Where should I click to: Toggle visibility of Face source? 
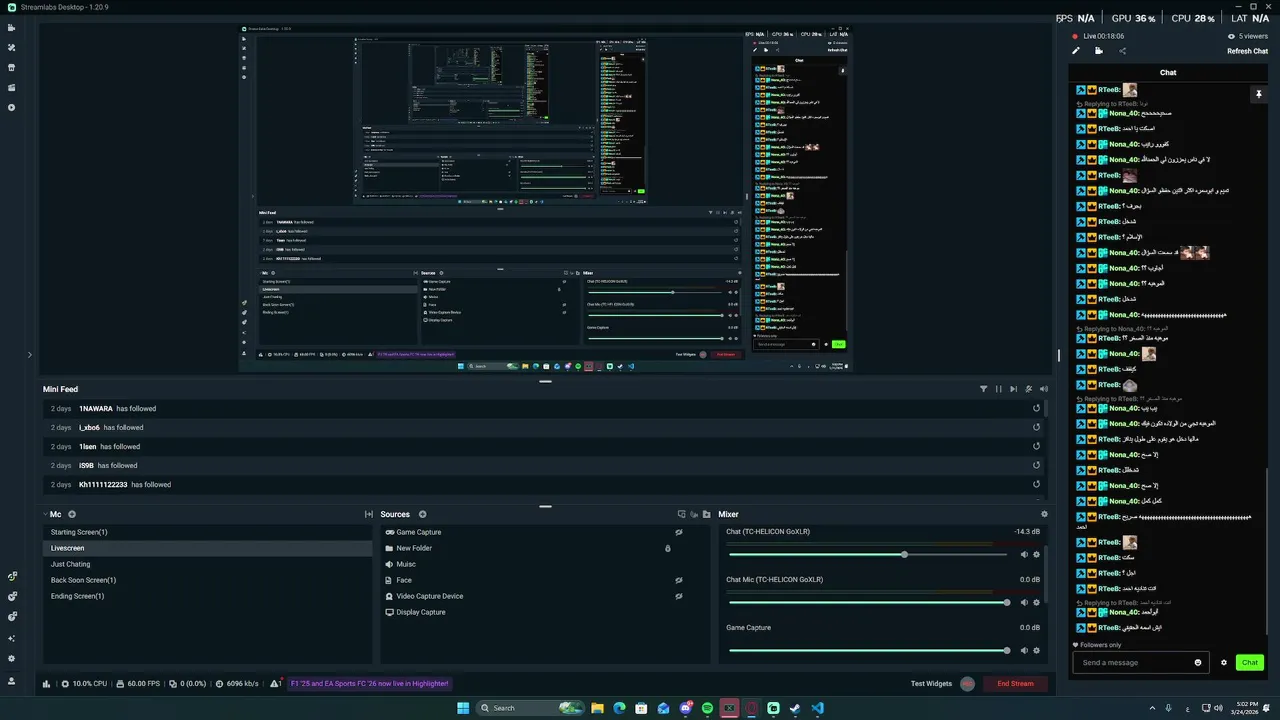tap(678, 580)
